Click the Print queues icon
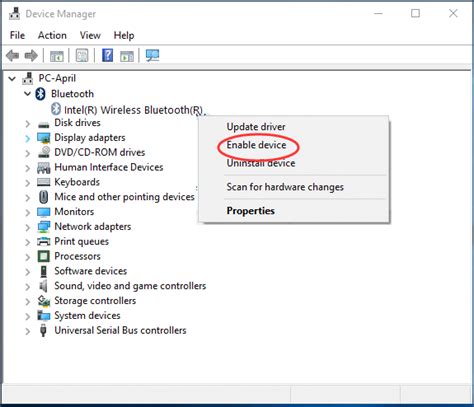The image size is (474, 407). pyautogui.click(x=44, y=241)
